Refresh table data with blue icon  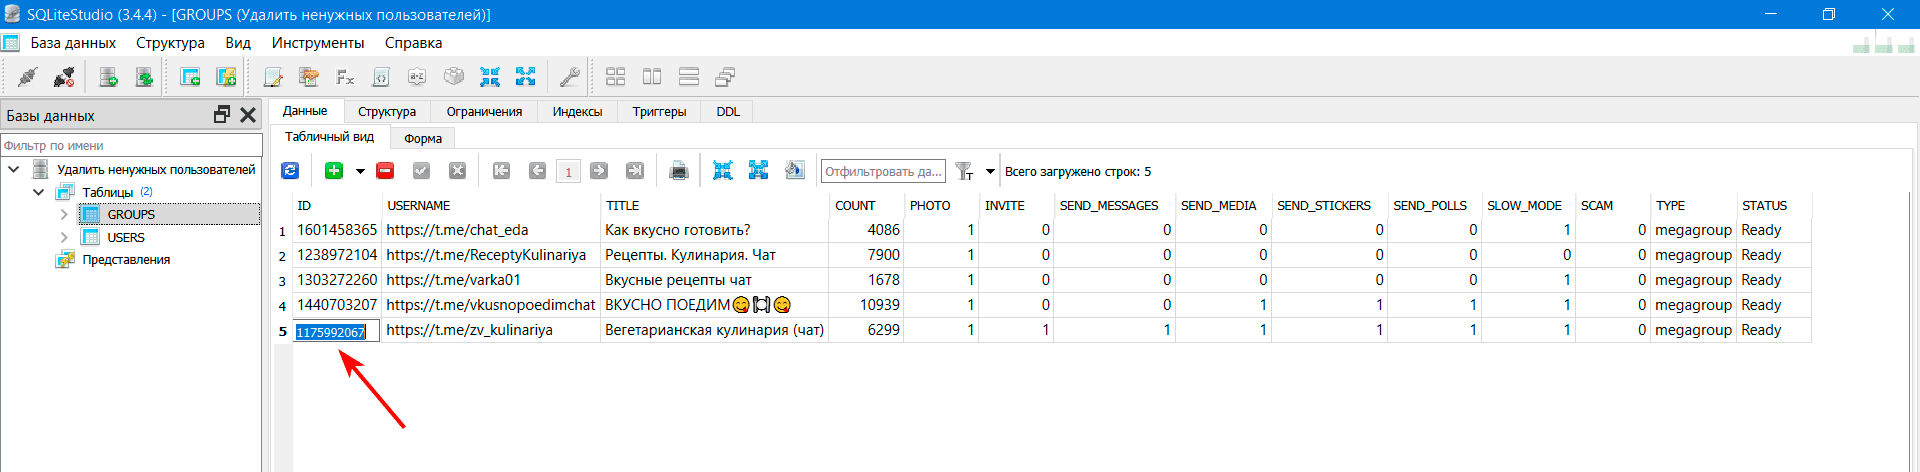[290, 171]
